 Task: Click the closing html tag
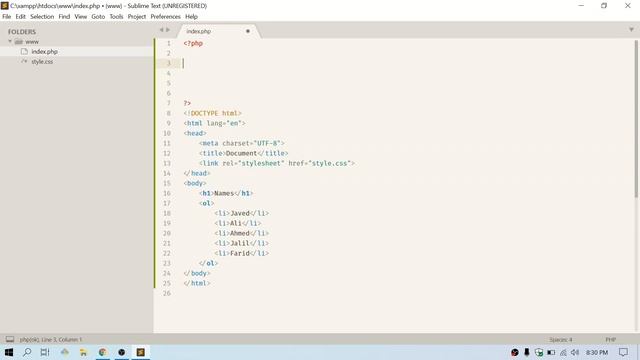click(x=197, y=283)
